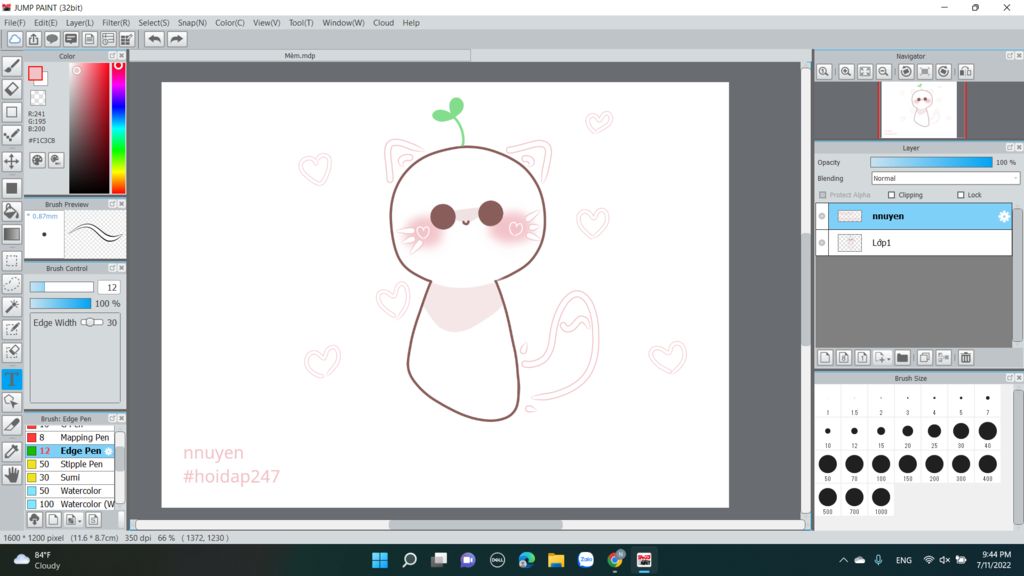Click the brush size value field
Image resolution: width=1024 pixels, height=576 pixels.
(109, 287)
